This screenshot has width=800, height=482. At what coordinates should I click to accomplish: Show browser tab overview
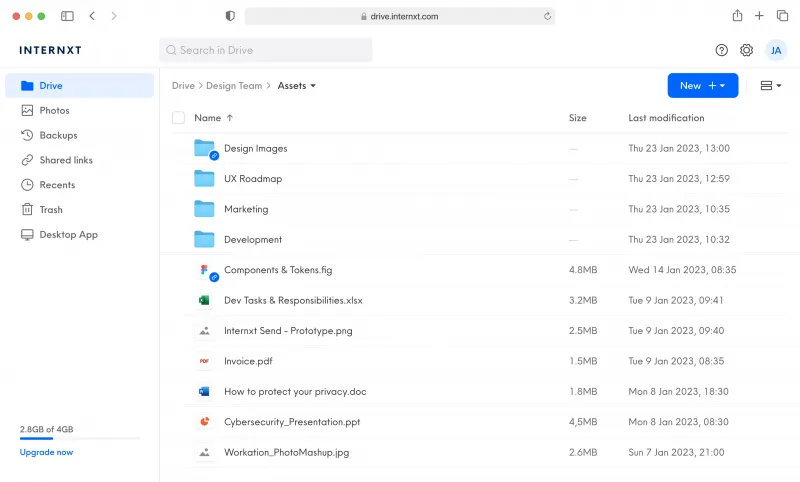[782, 16]
